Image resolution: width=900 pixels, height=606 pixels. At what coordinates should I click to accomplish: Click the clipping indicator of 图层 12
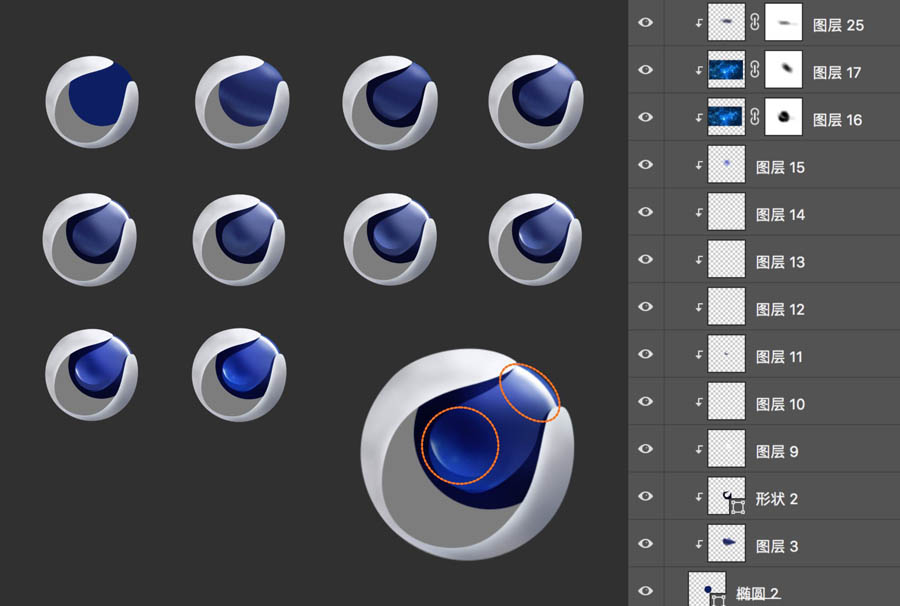click(x=699, y=307)
